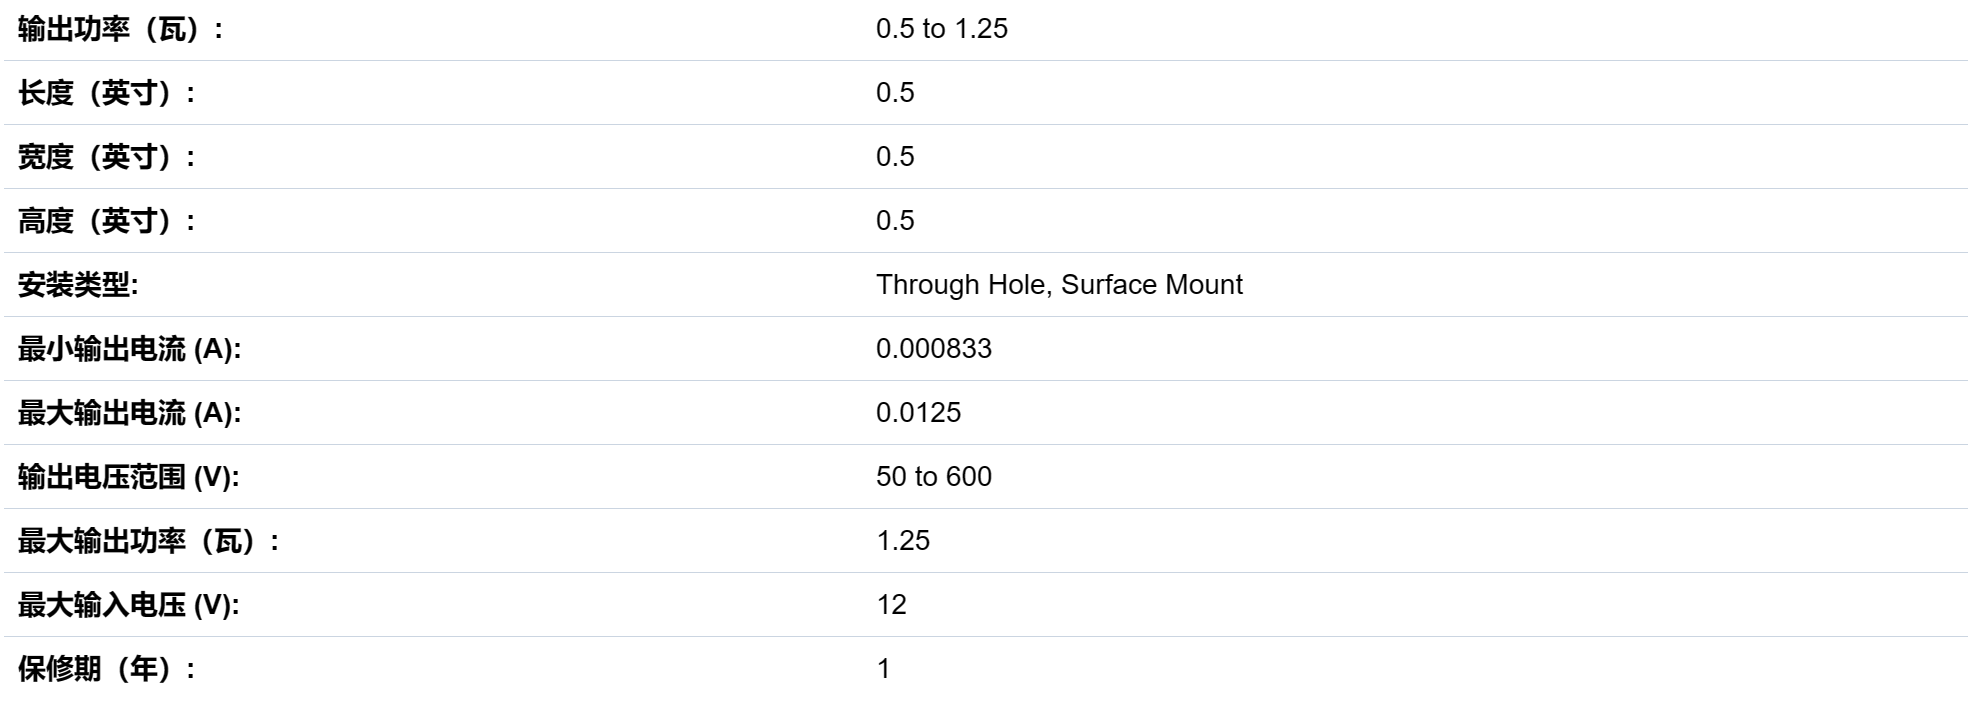The height and width of the screenshot is (720, 1968).
Task: Click the 最大输出电流 (A) label
Action: tap(130, 413)
